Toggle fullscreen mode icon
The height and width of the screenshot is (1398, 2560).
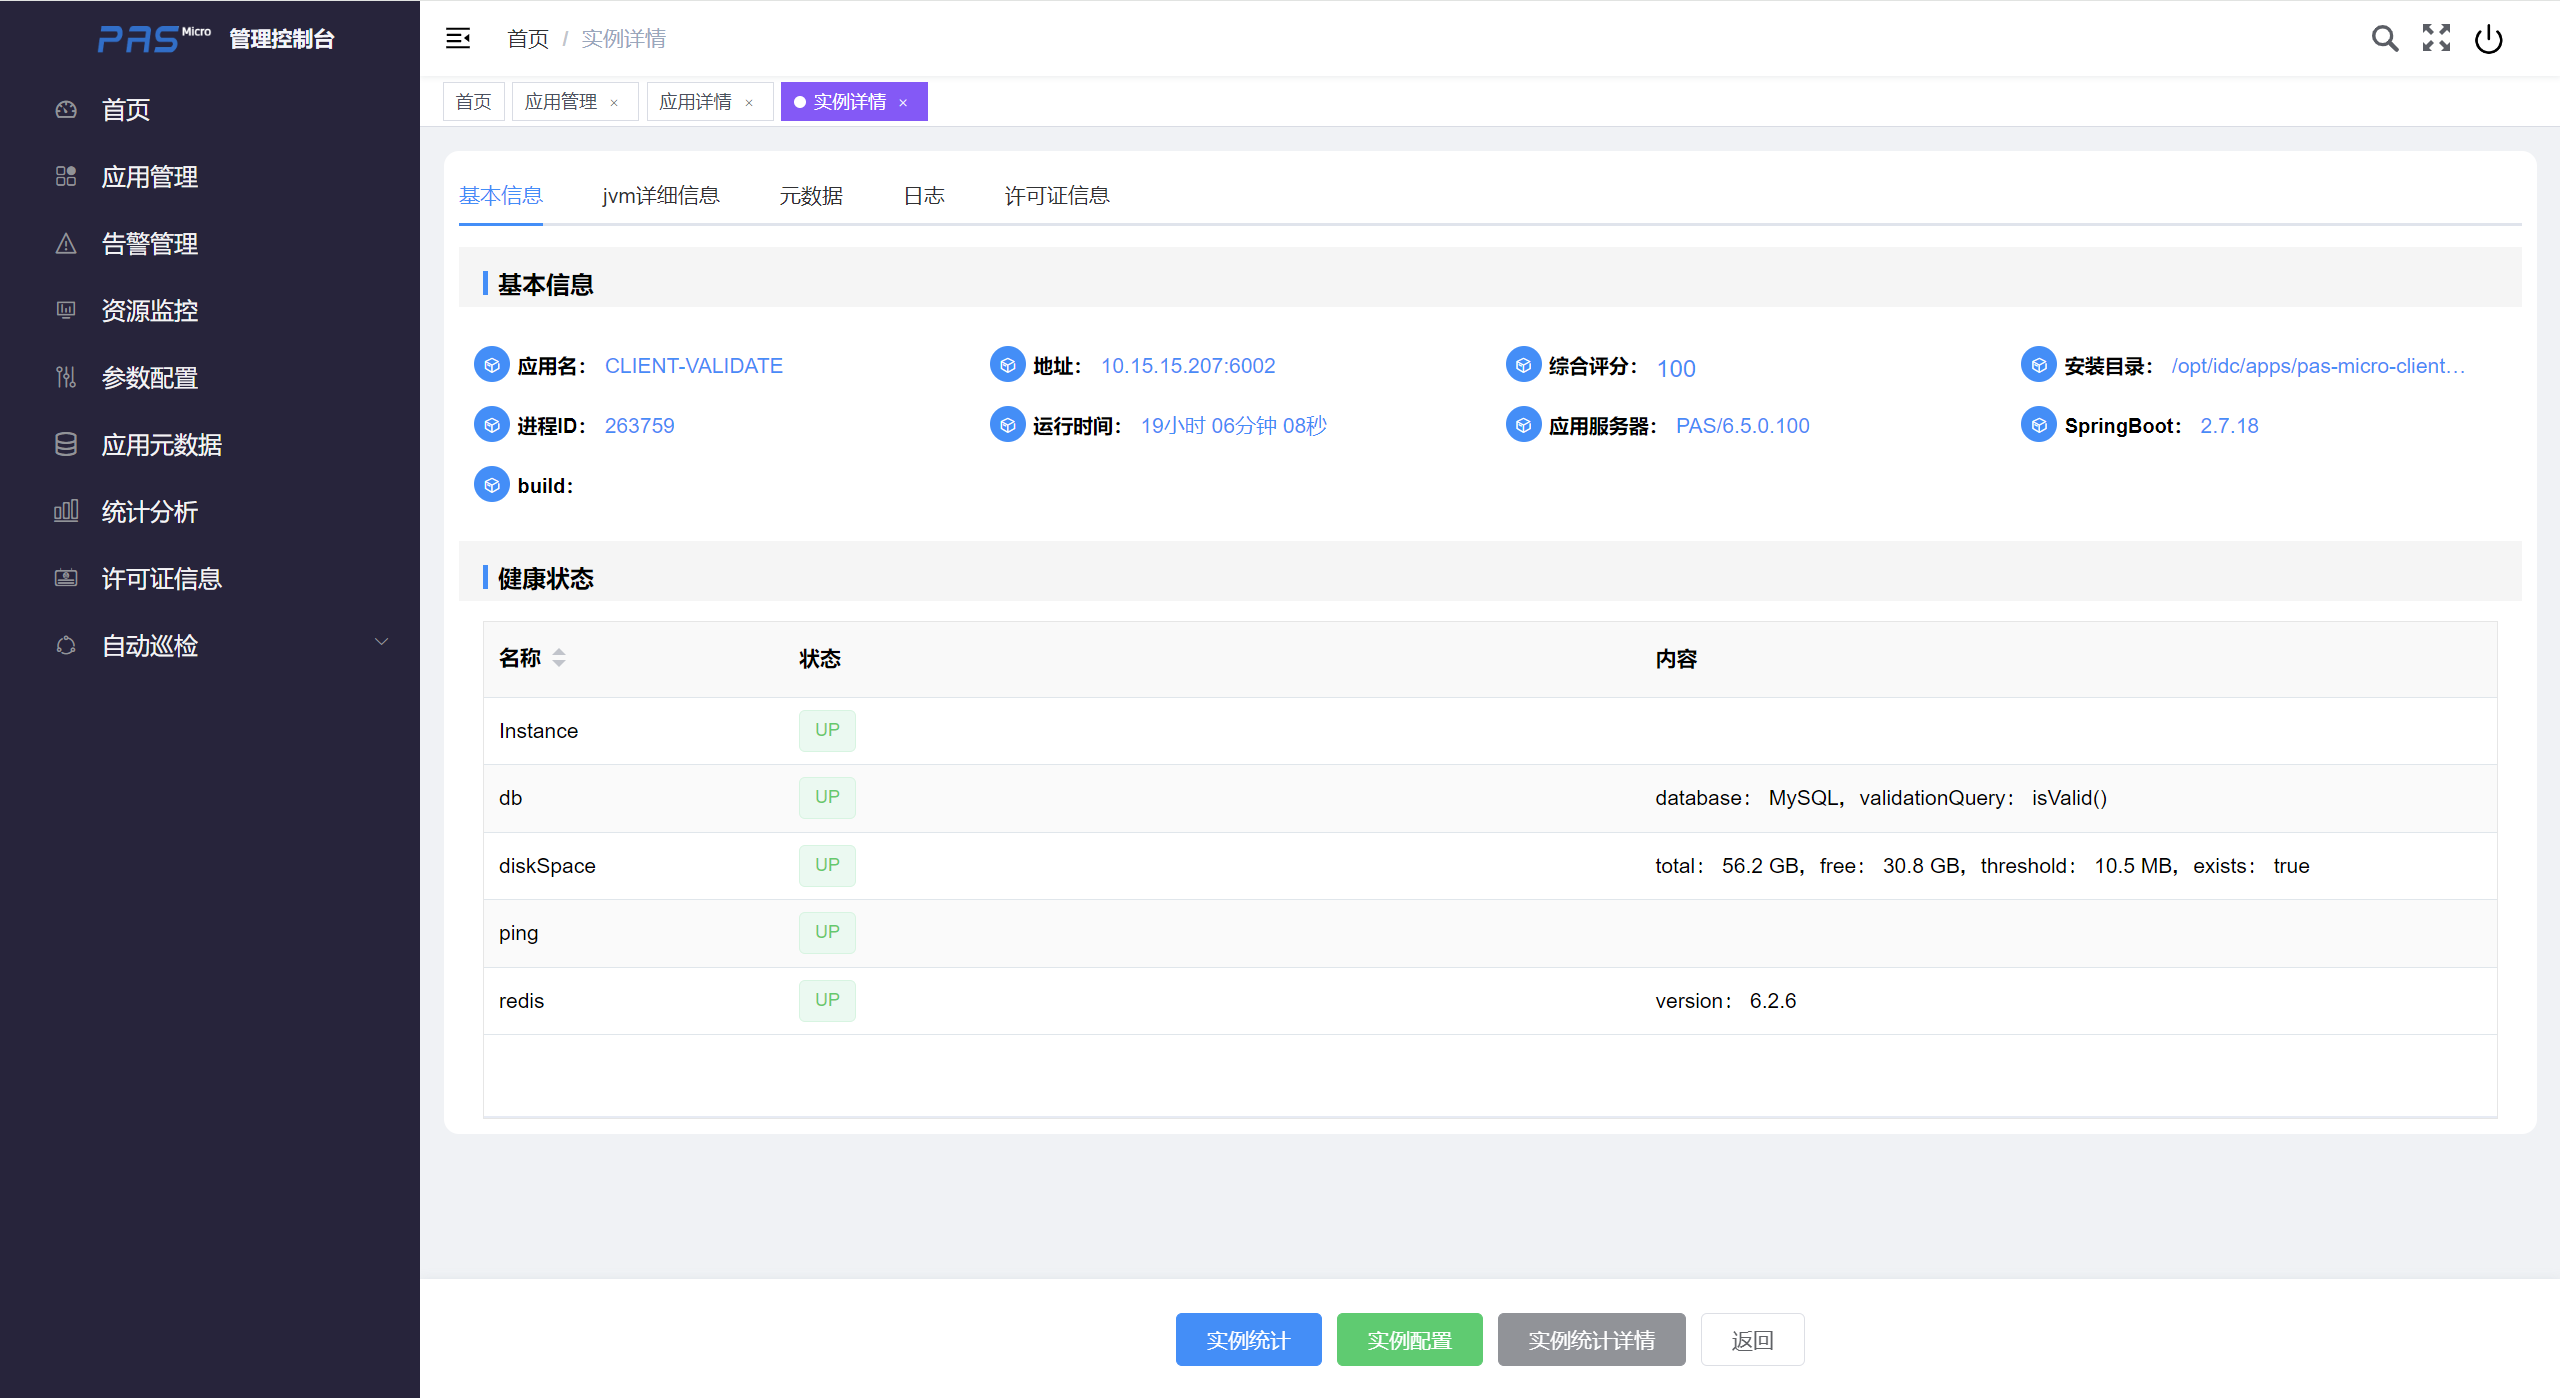2436,38
